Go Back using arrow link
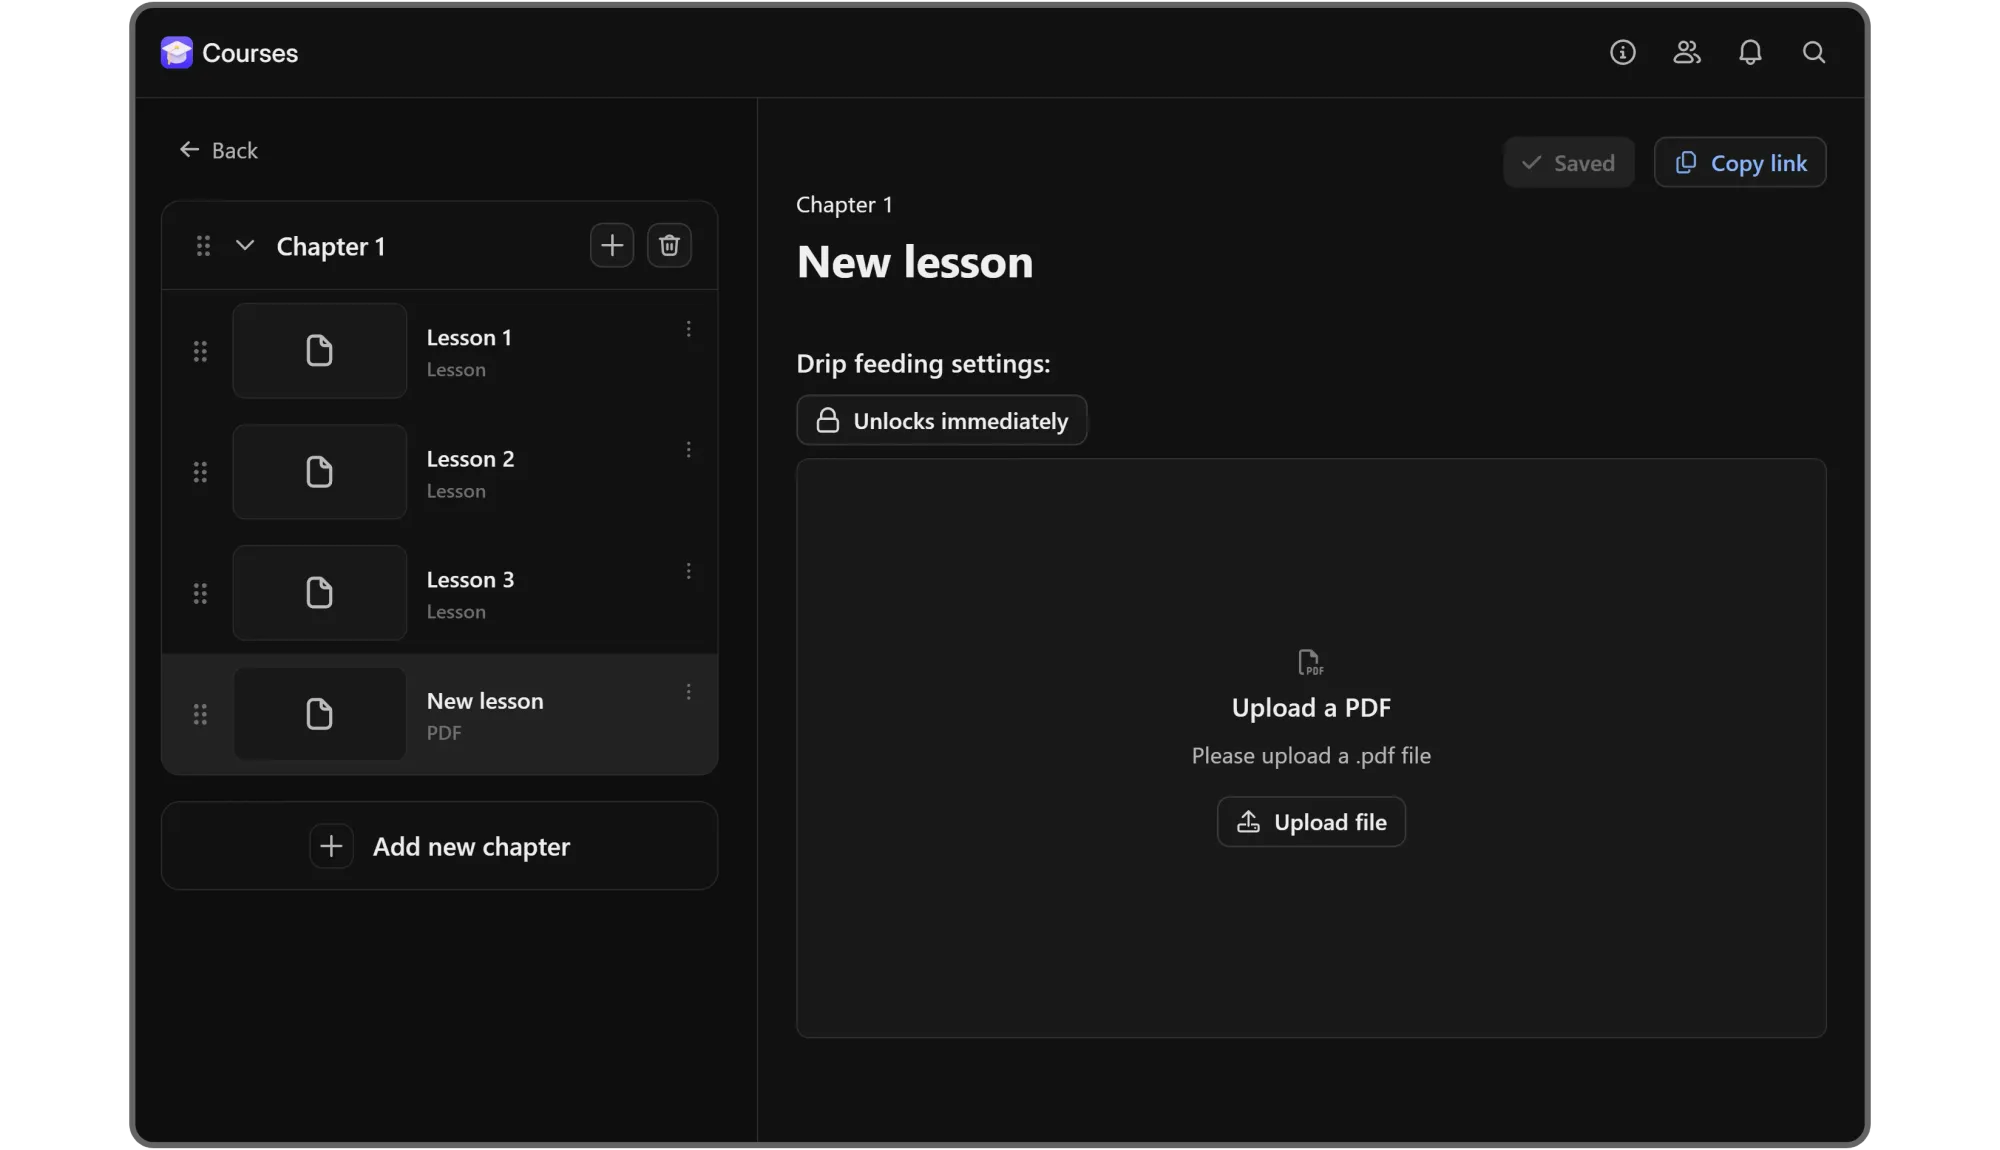The width and height of the screenshot is (2000, 1150). pyautogui.click(x=218, y=150)
